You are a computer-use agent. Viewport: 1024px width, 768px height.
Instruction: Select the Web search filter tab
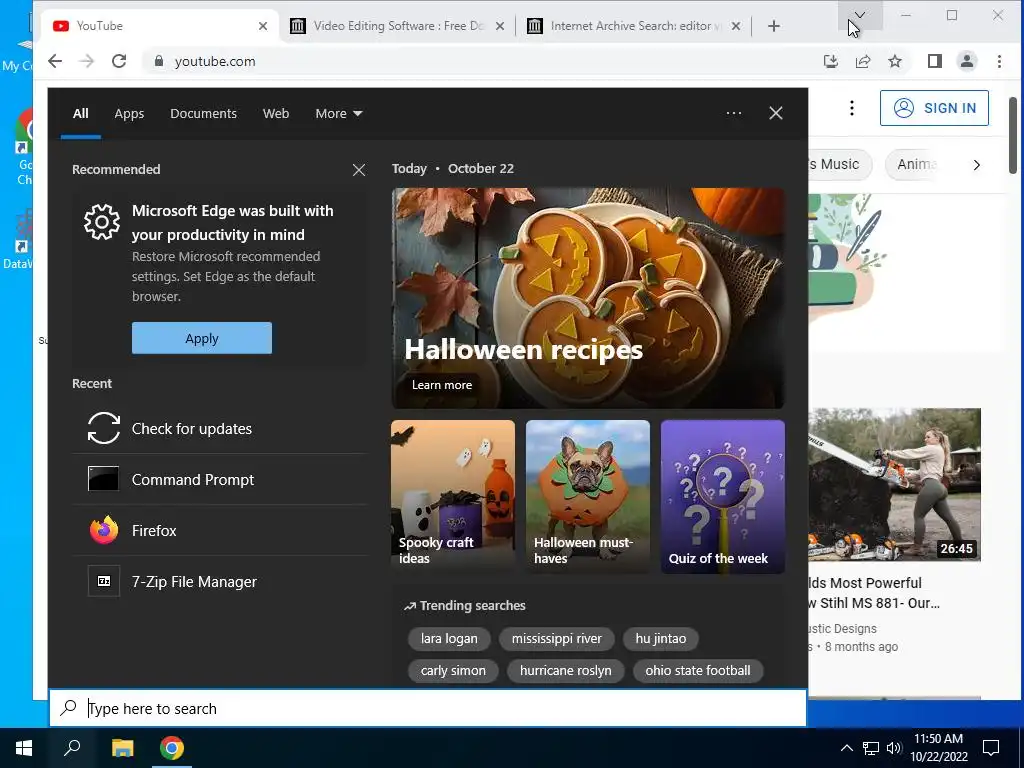pyautogui.click(x=276, y=114)
